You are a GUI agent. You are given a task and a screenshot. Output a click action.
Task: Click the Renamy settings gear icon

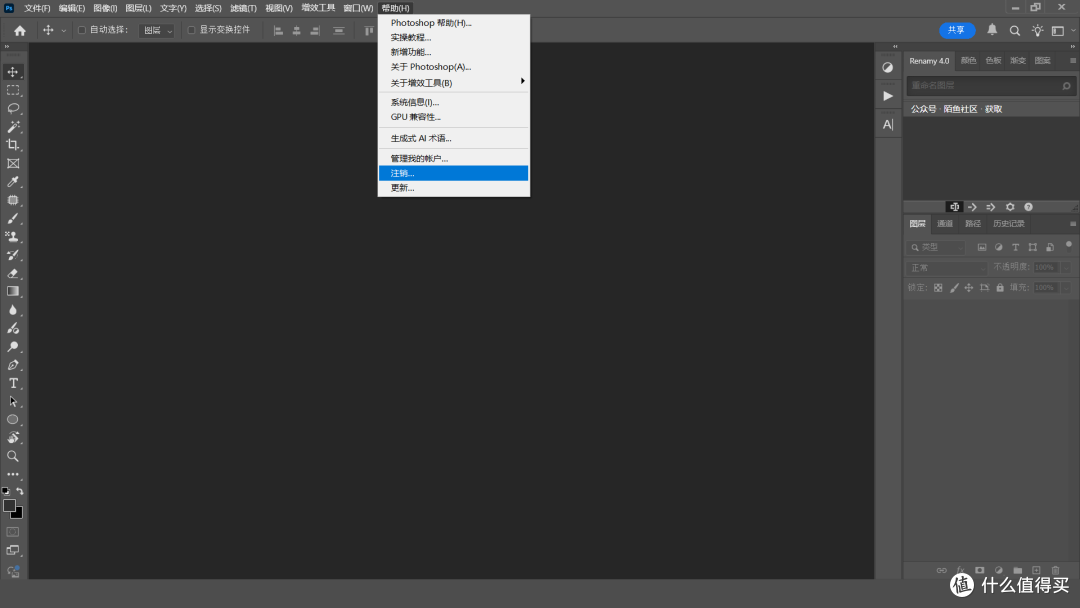[x=1010, y=207]
